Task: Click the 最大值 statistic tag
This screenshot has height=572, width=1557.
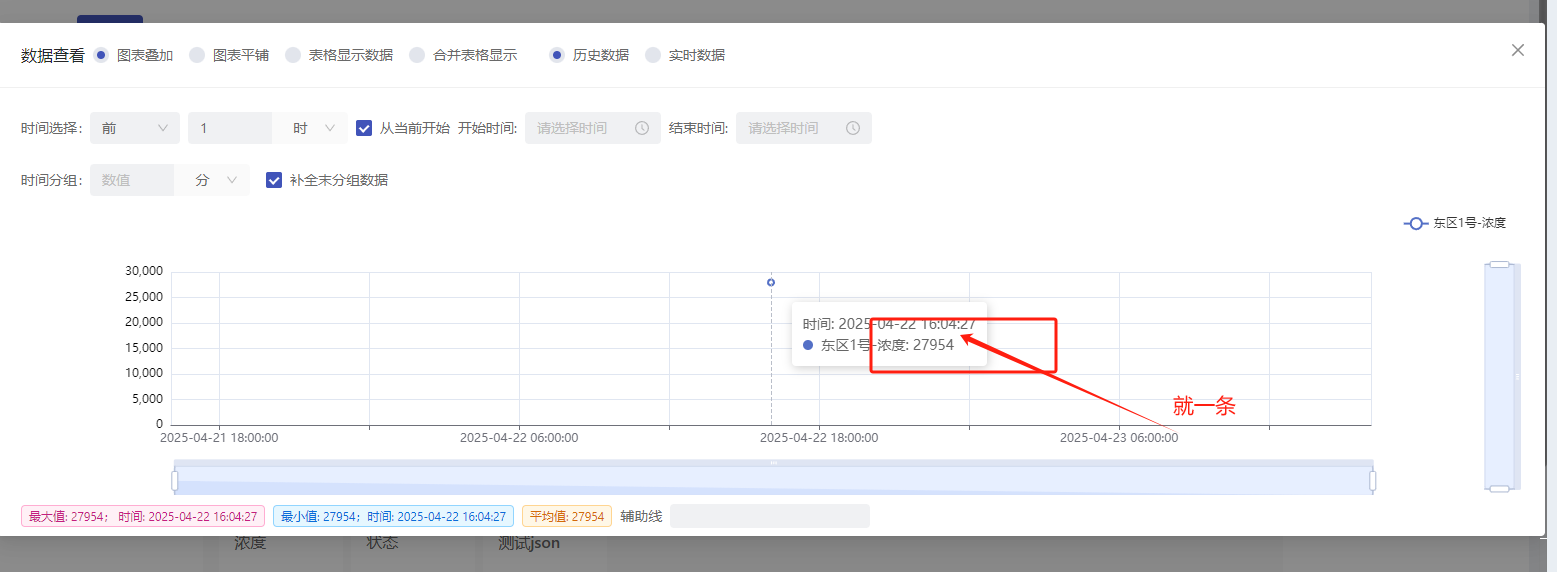Action: pos(143,516)
